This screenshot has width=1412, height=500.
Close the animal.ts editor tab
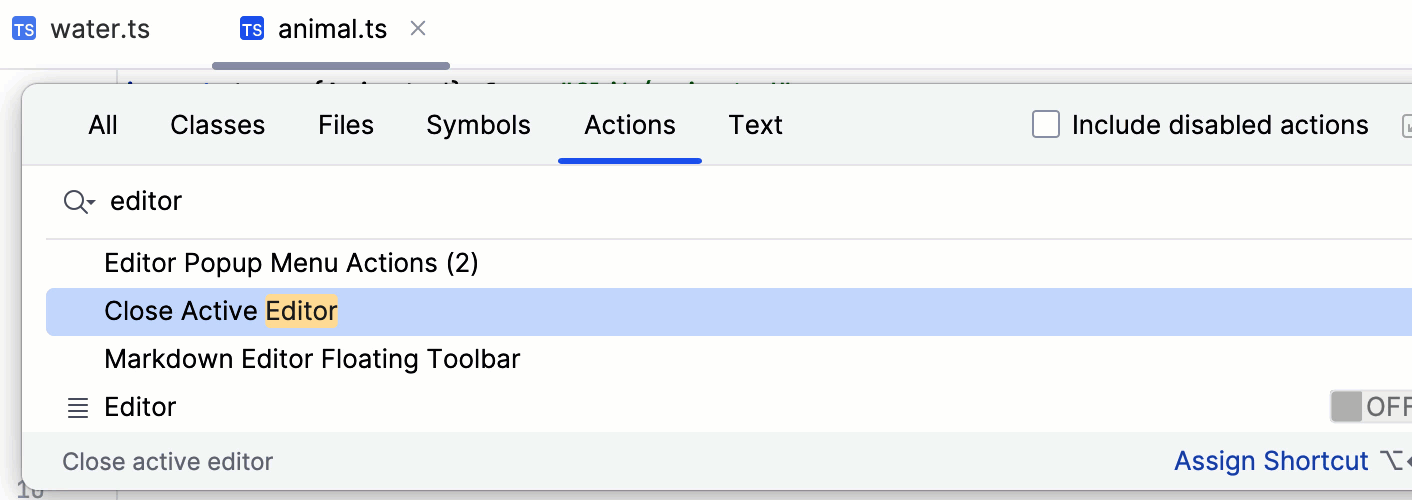[418, 29]
